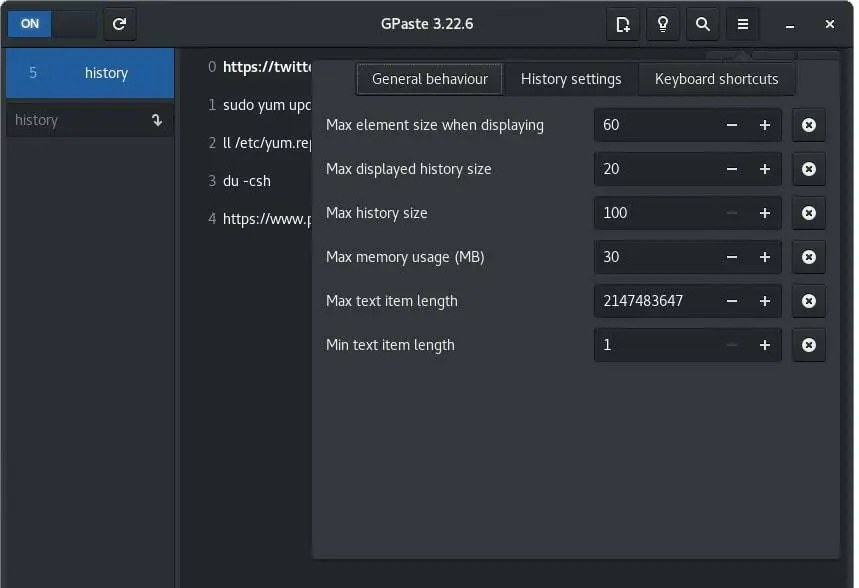Select the history entry in sidebar
Viewport: 859px width, 588px height.
[x=90, y=73]
